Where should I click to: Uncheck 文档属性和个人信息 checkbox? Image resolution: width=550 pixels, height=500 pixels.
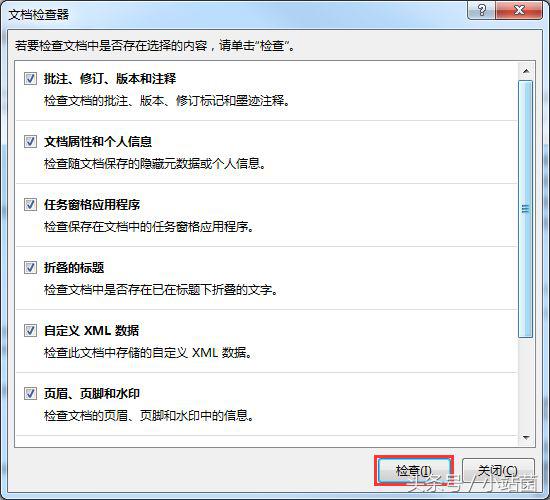[x=30, y=141]
